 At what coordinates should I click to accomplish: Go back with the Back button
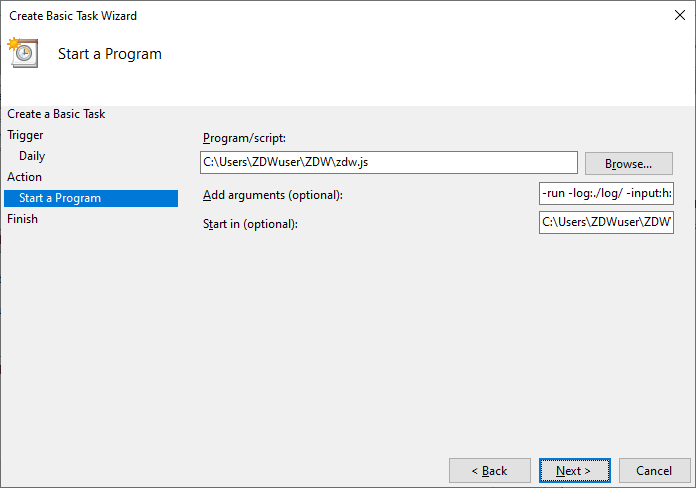490,470
